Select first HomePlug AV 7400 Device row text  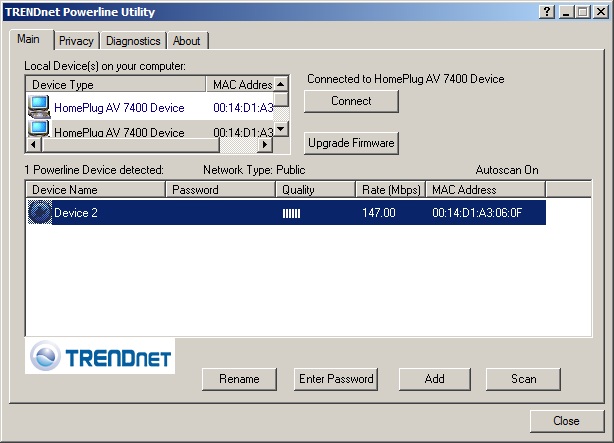(119, 108)
